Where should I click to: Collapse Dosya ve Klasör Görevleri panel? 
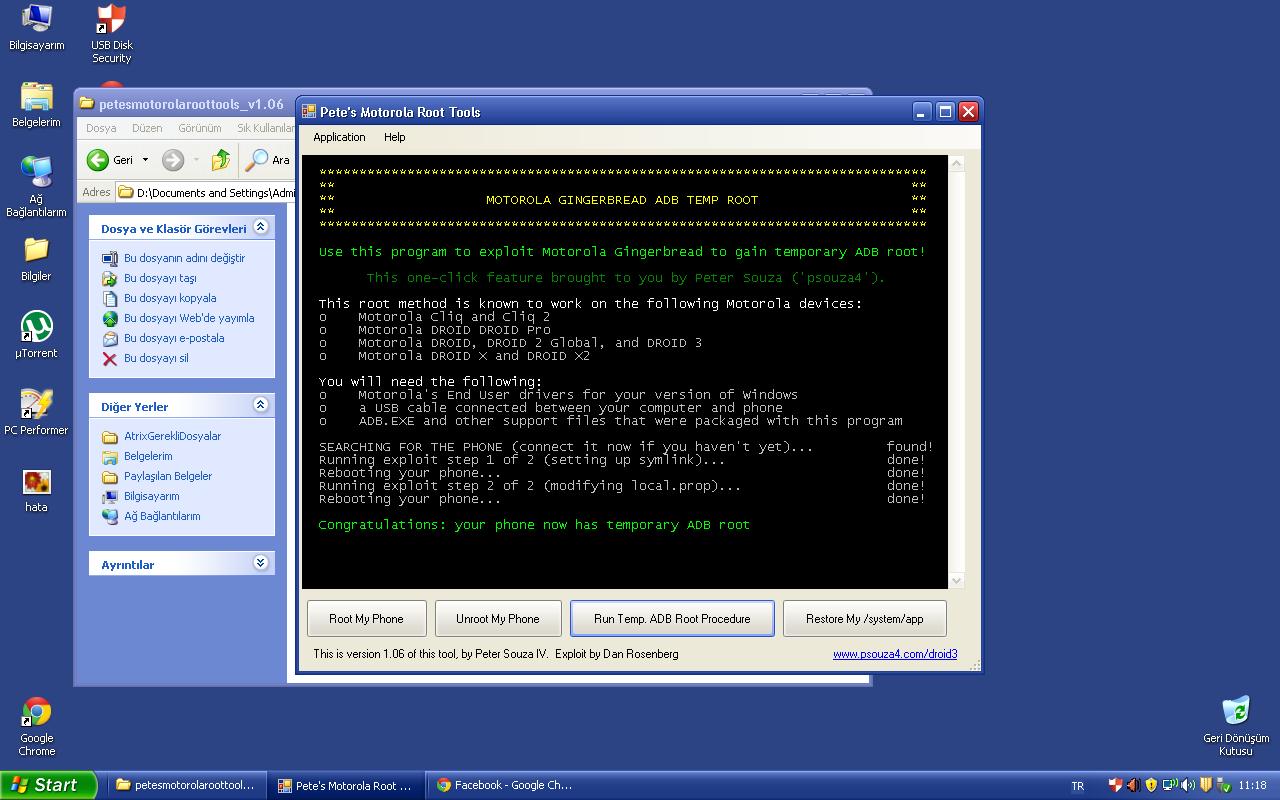pos(260,227)
